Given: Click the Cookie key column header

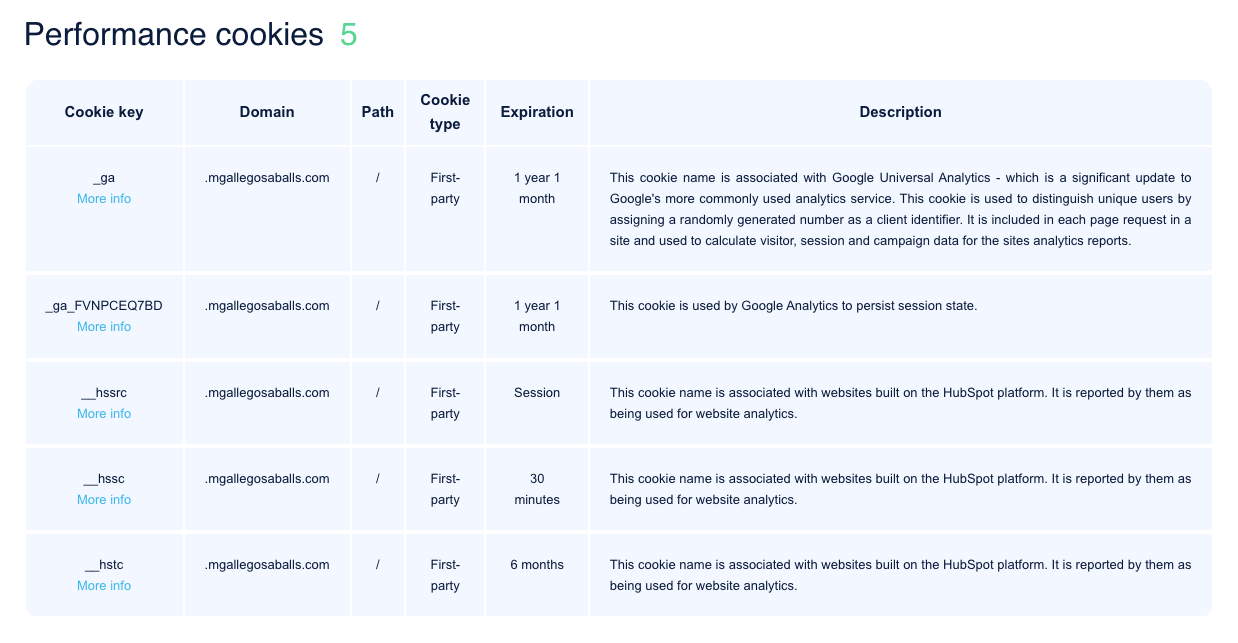Looking at the screenshot, I should 104,112.
